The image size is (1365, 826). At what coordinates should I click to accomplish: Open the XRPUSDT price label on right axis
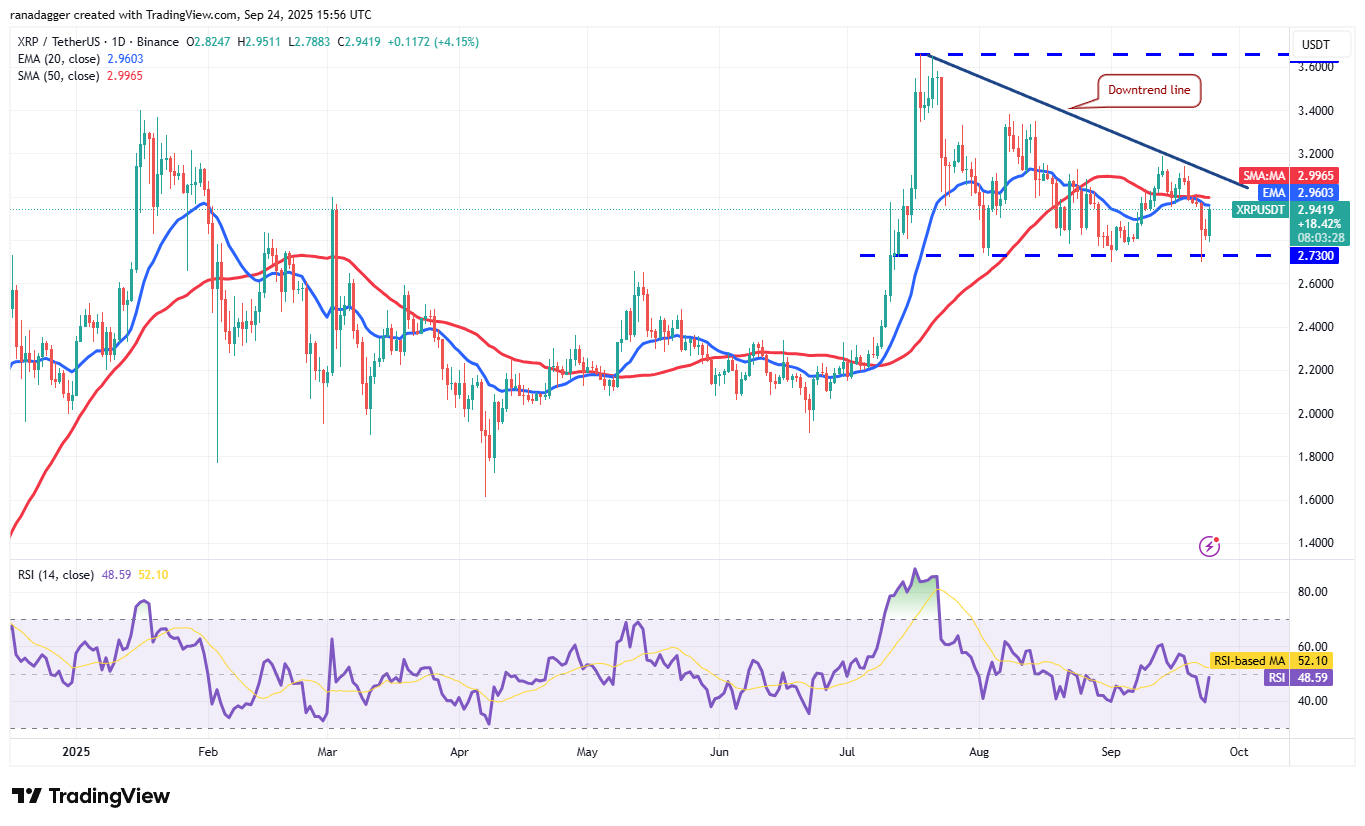pyautogui.click(x=1259, y=211)
